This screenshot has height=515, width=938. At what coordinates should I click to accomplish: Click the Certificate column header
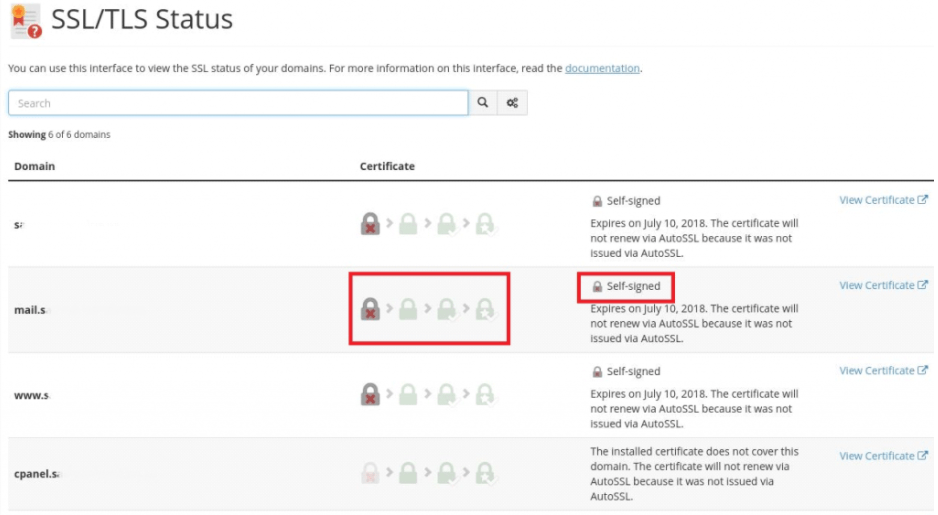387,166
